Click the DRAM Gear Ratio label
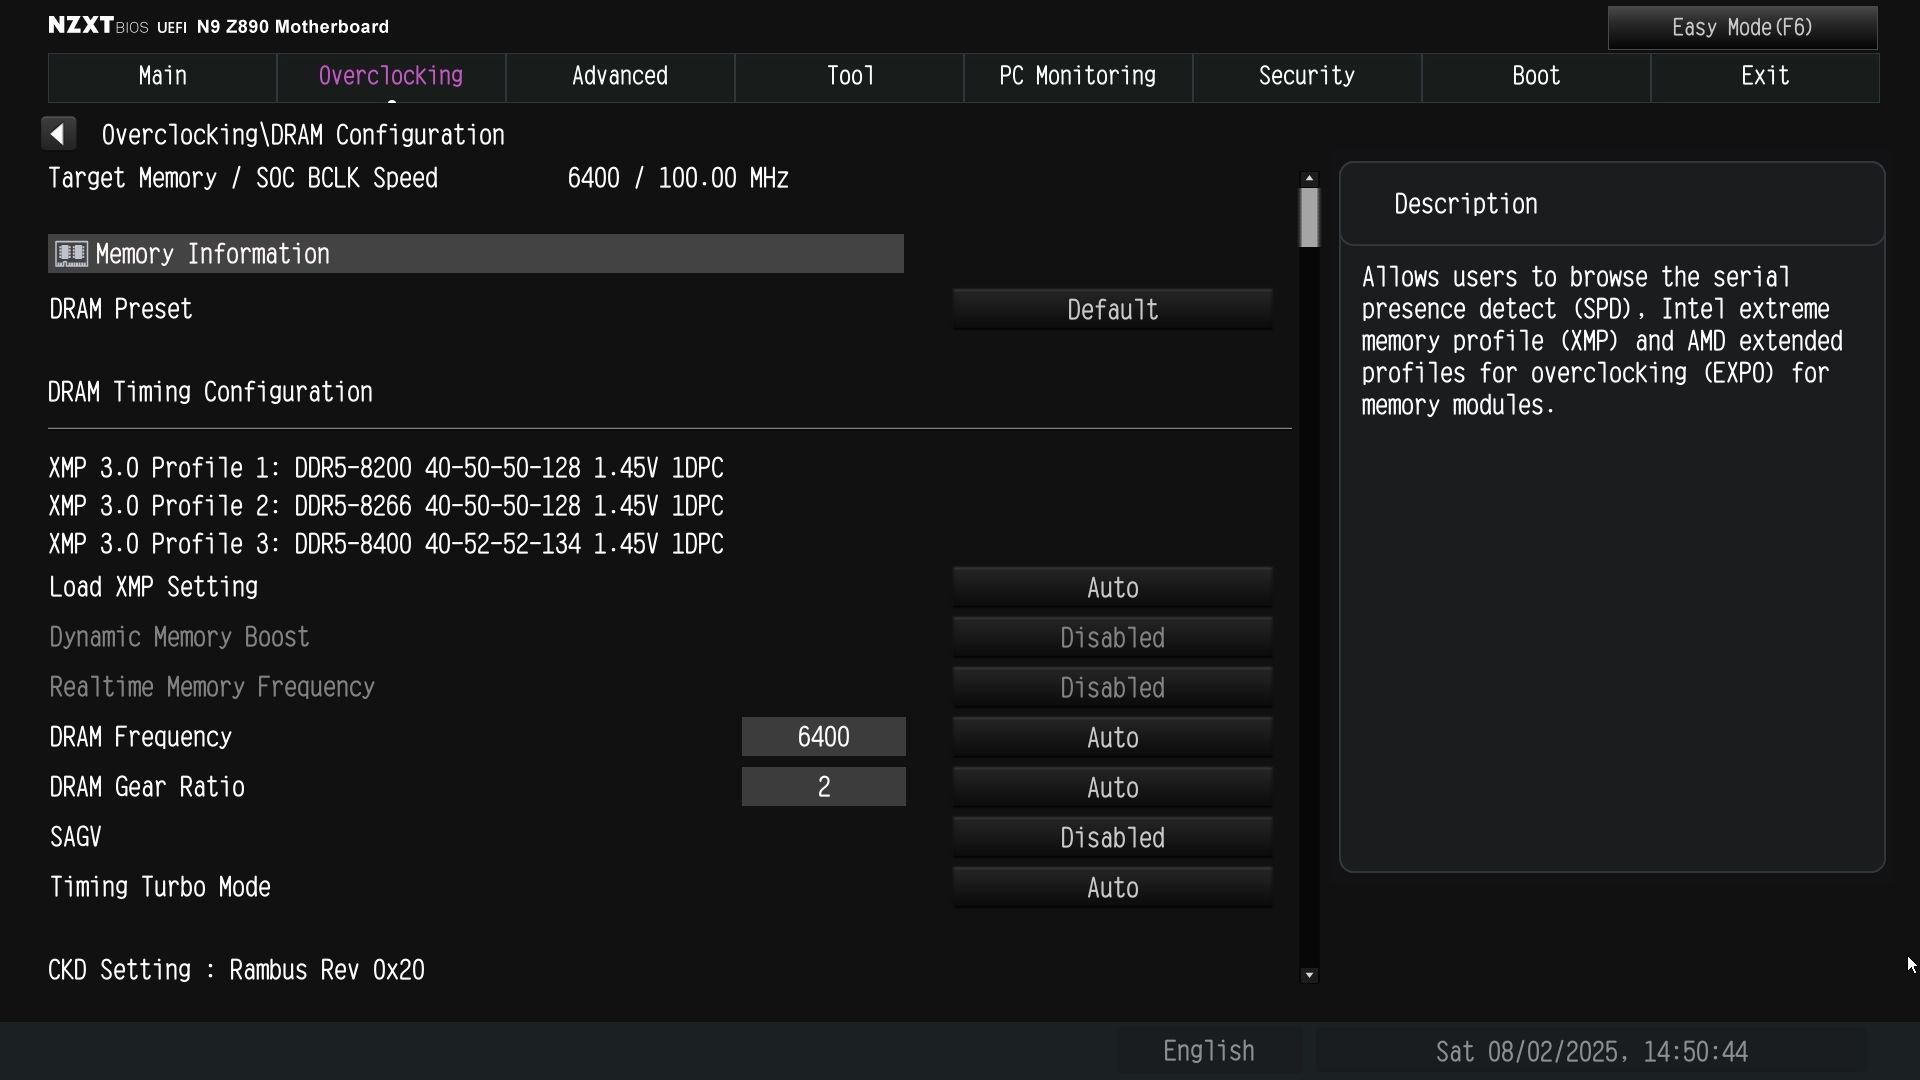1920x1080 pixels. (147, 787)
